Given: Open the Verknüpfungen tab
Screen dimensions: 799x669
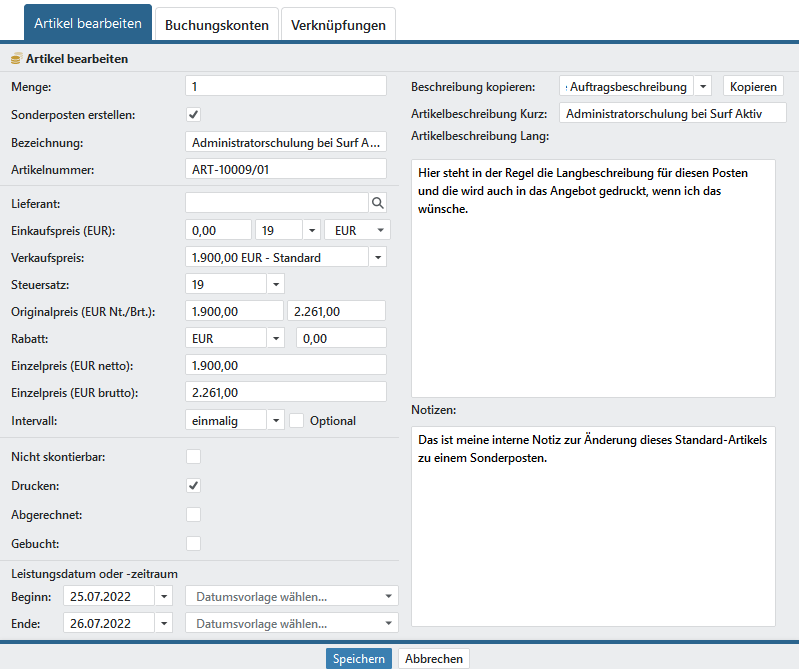Looking at the screenshot, I should click(x=338, y=25).
